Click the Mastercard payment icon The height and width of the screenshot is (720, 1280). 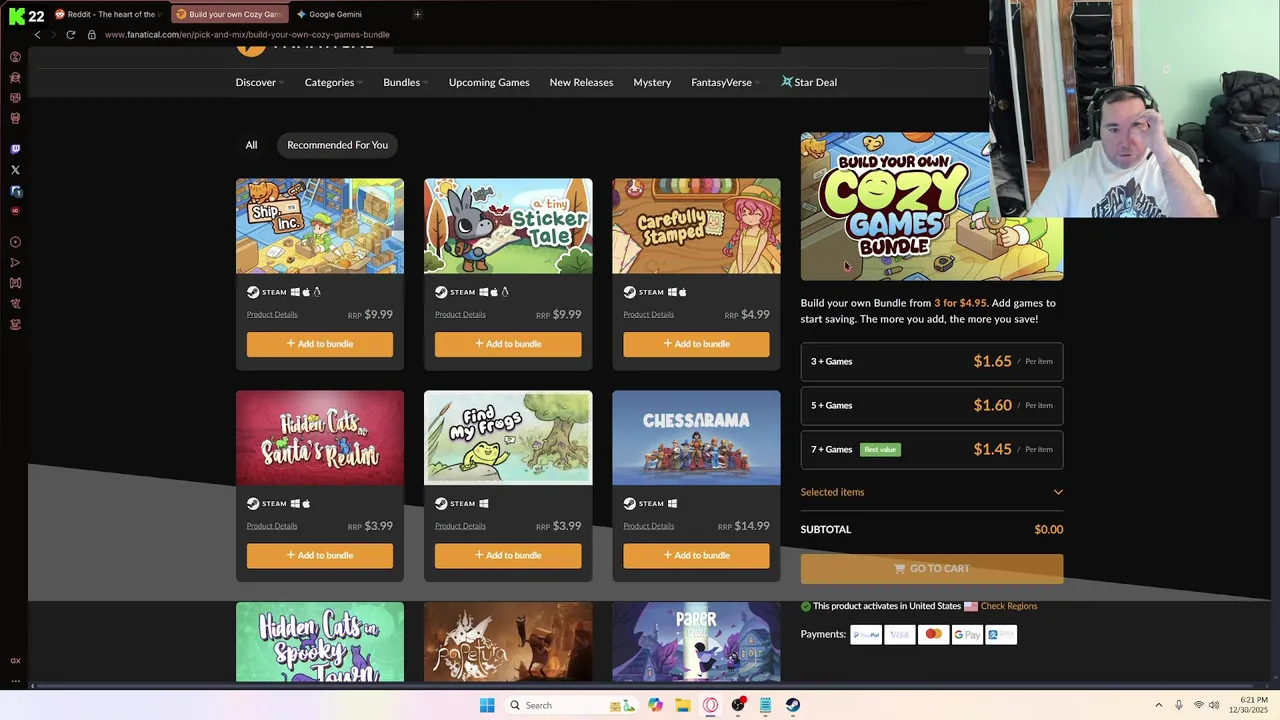point(934,635)
